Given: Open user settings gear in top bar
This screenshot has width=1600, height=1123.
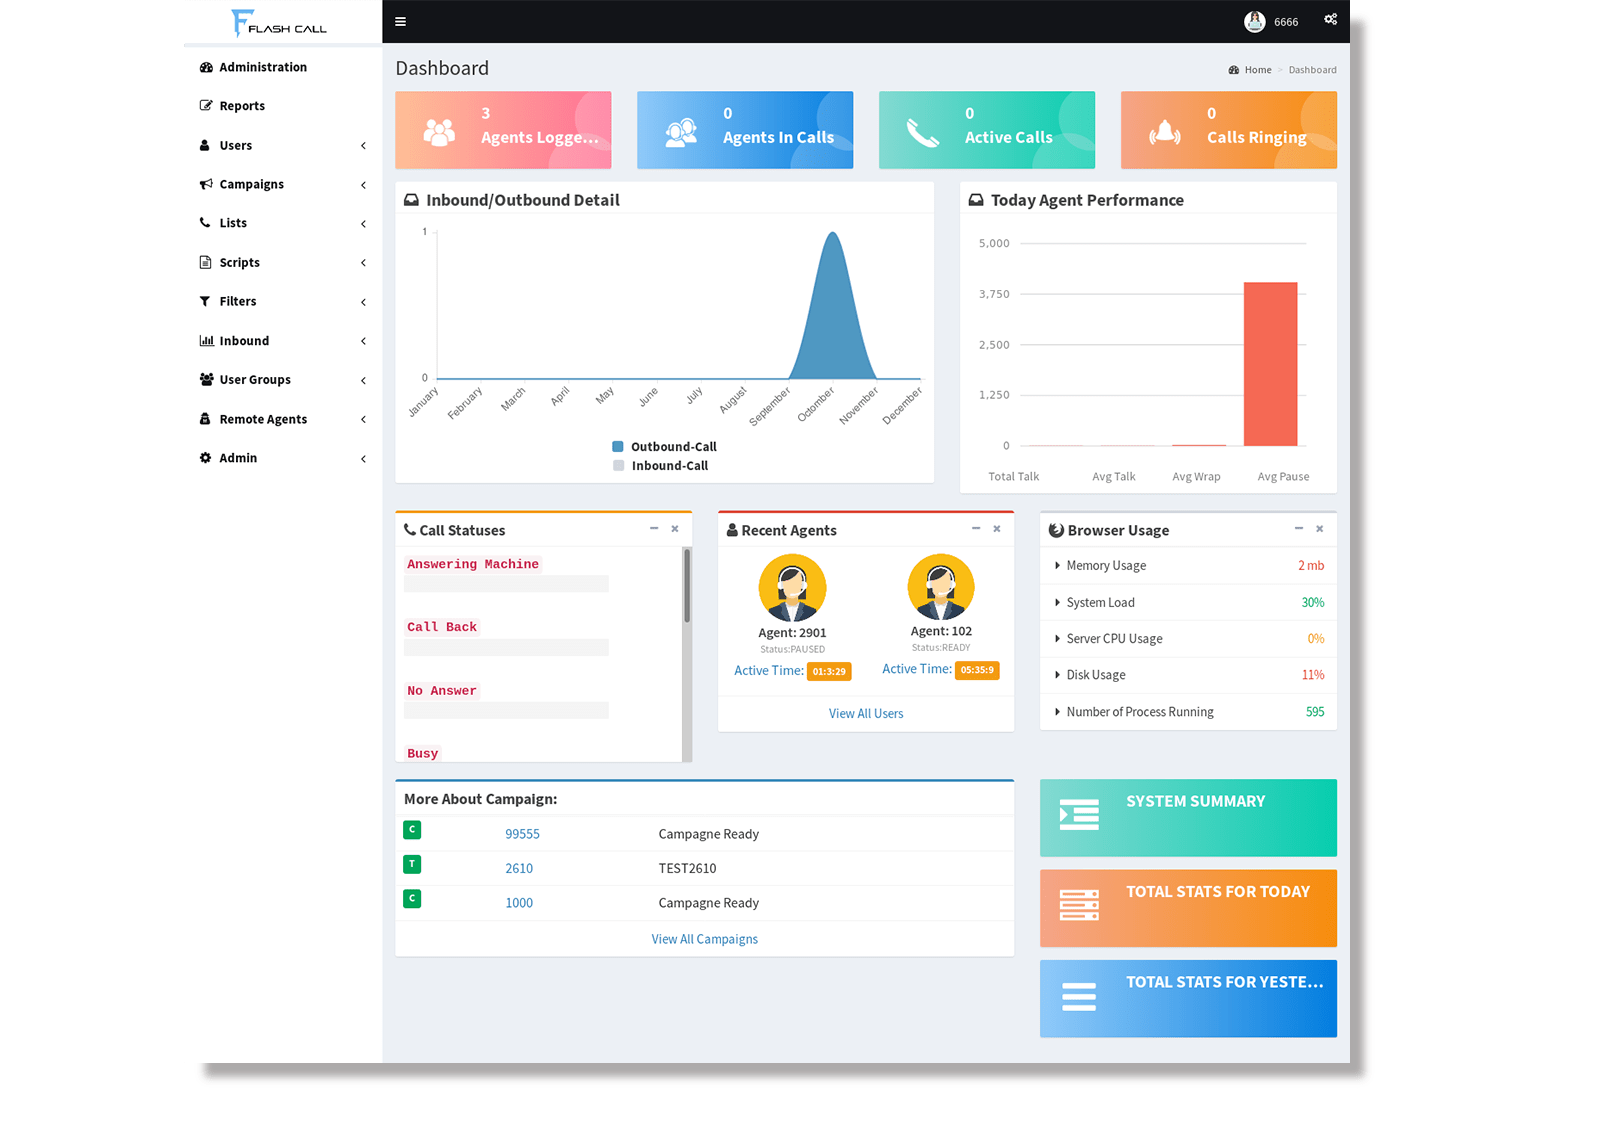Looking at the screenshot, I should pos(1330,19).
